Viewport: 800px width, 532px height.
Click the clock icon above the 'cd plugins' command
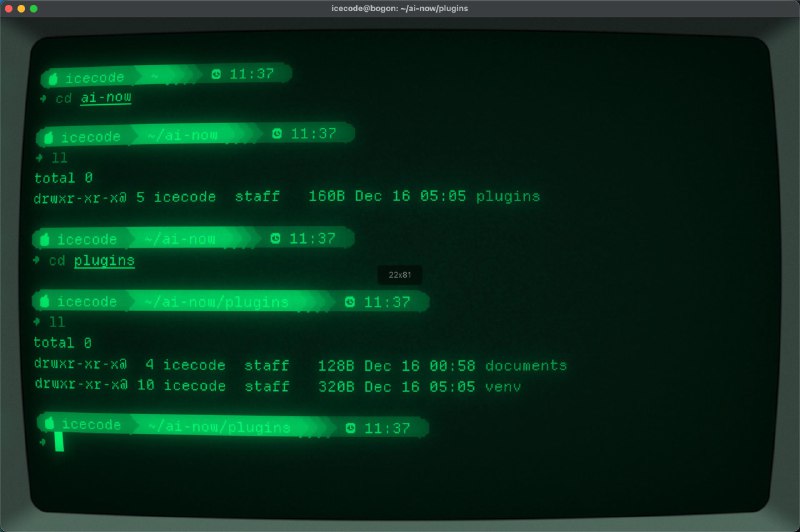coord(275,239)
